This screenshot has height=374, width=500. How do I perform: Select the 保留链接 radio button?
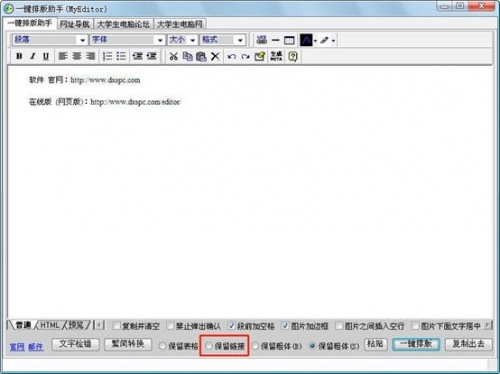point(209,346)
